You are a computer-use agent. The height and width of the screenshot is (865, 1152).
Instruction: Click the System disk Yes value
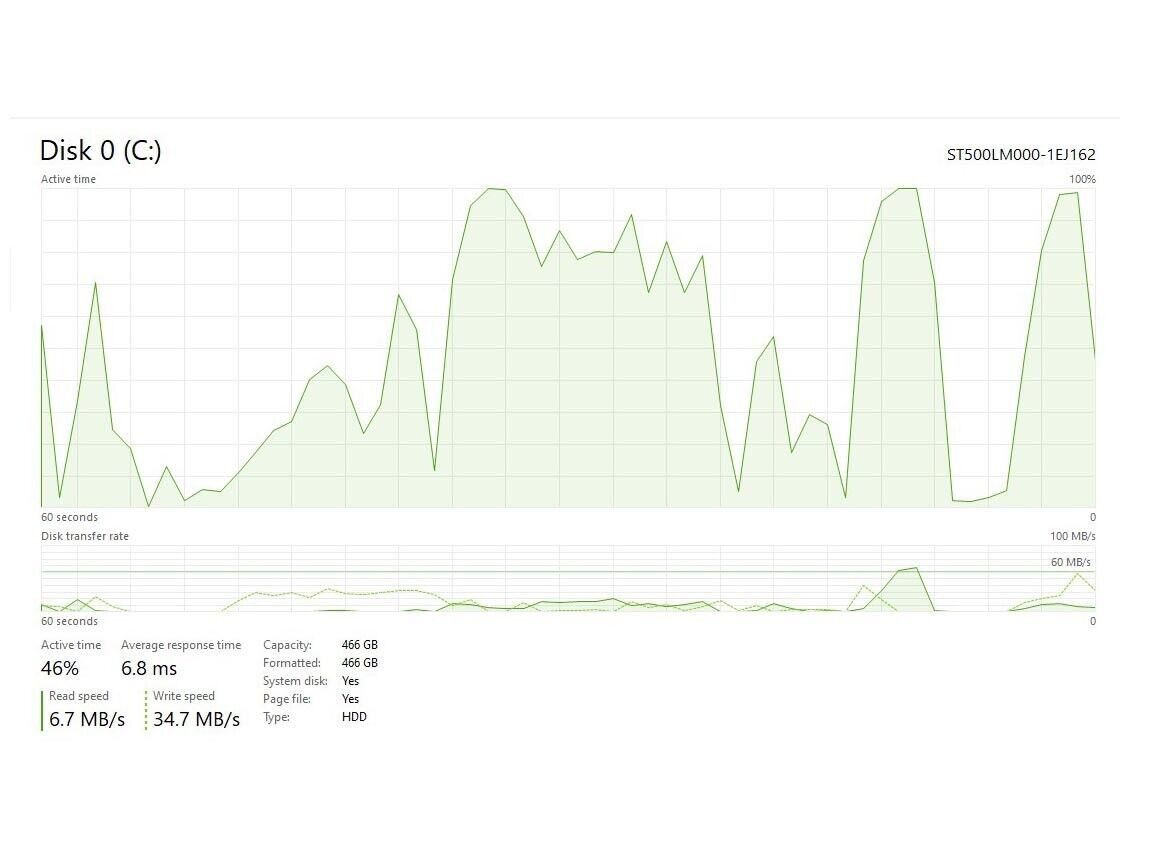point(350,681)
